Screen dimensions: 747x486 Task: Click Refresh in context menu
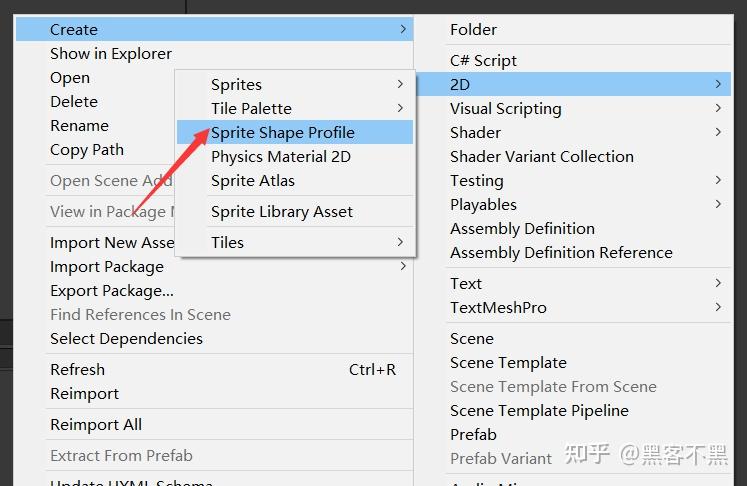[x=78, y=369]
